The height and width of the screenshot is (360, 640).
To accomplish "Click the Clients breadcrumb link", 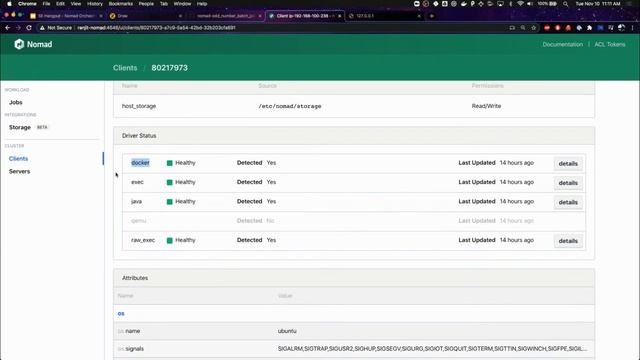I will point(125,68).
